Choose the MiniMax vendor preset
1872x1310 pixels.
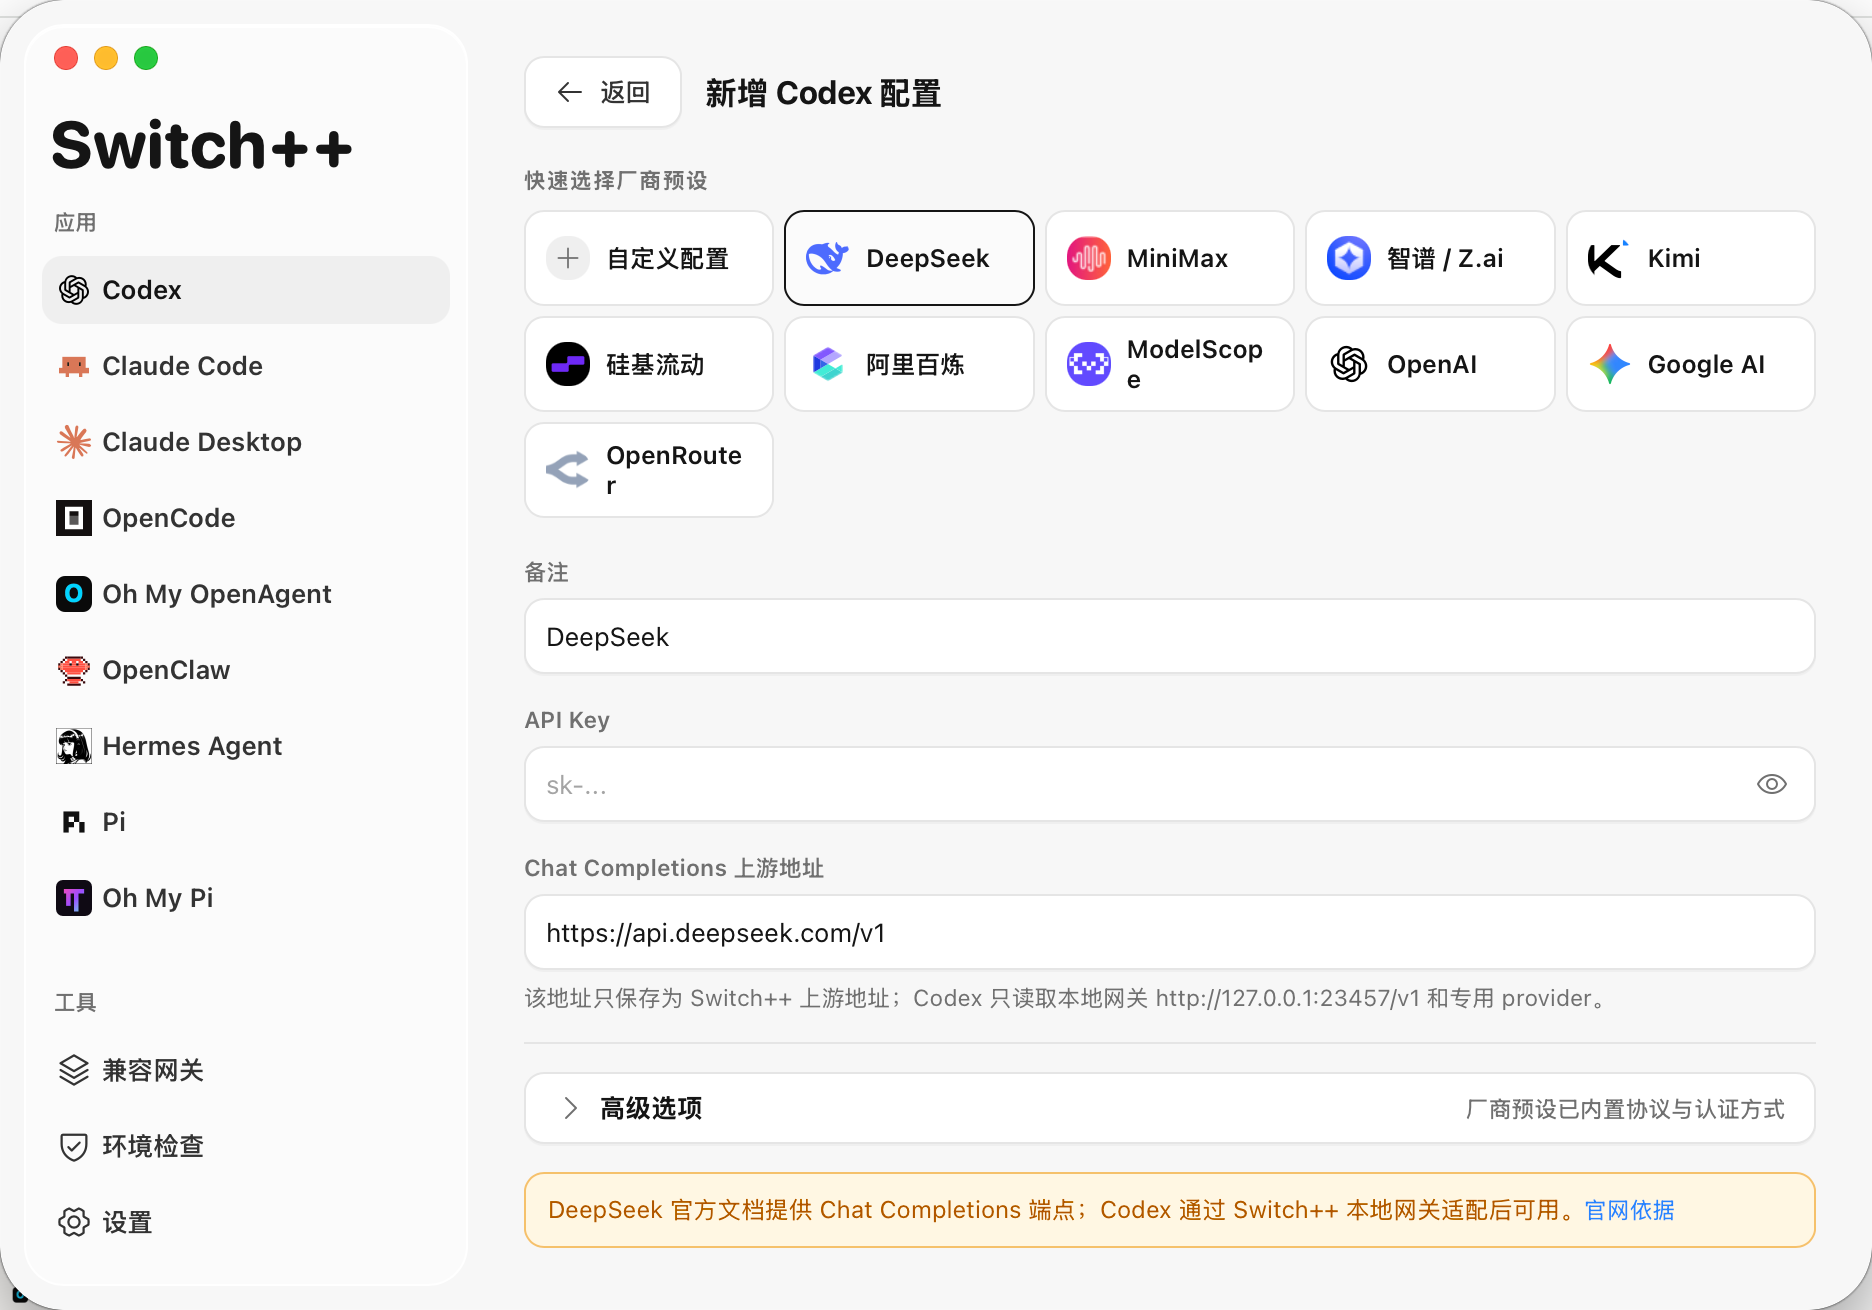coord(1169,258)
